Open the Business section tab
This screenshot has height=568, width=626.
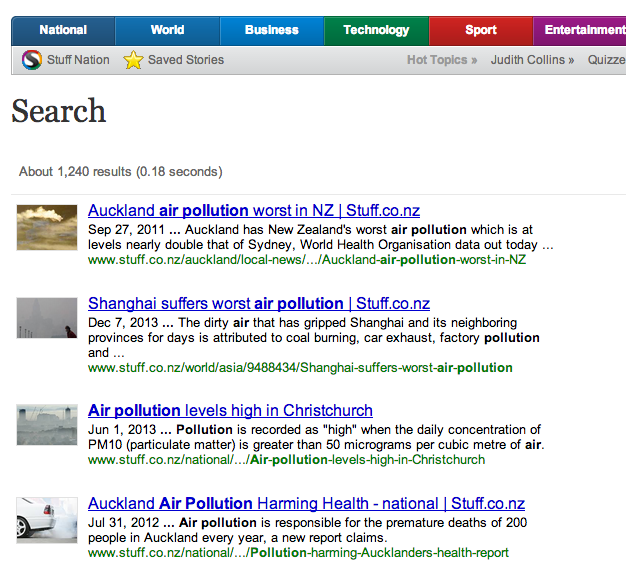point(271,30)
